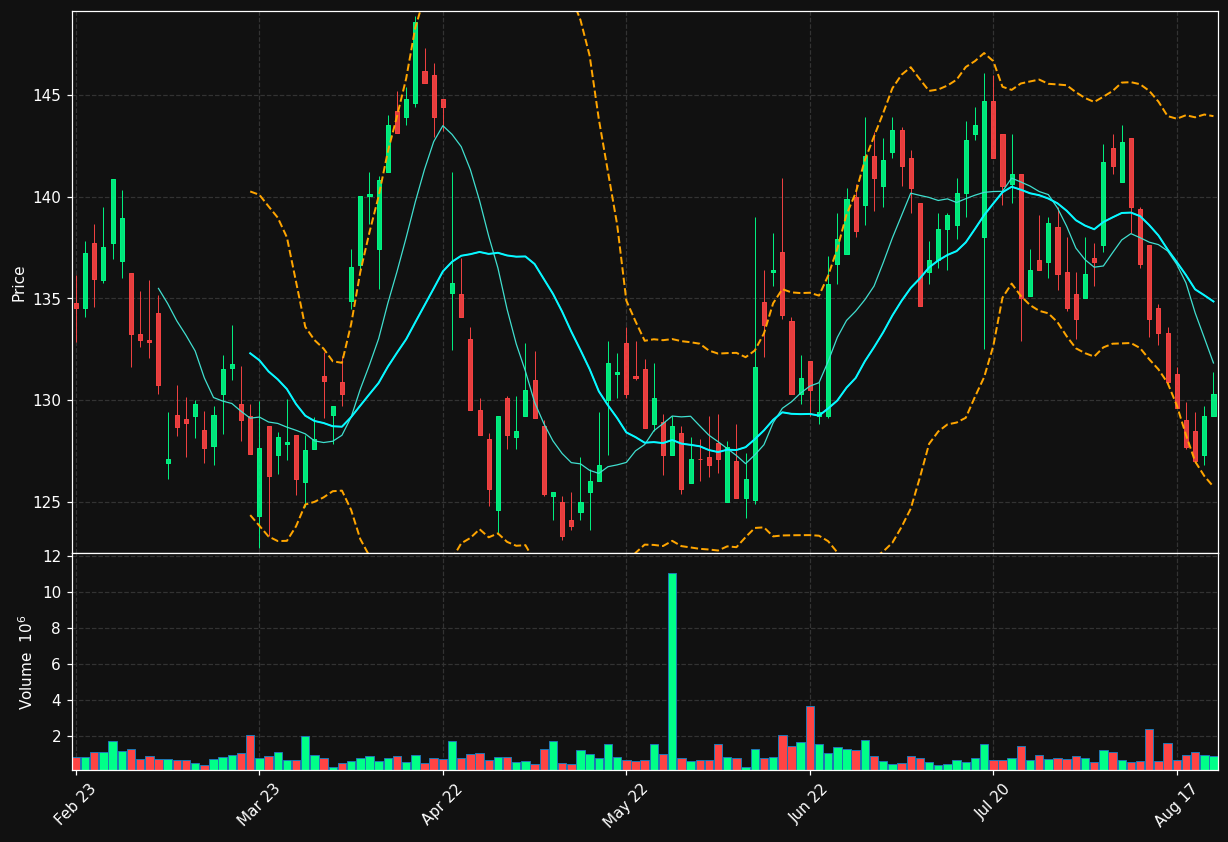The image size is (1228, 842).
Task: Click the 140 price axis label
Action: [x=49, y=197]
